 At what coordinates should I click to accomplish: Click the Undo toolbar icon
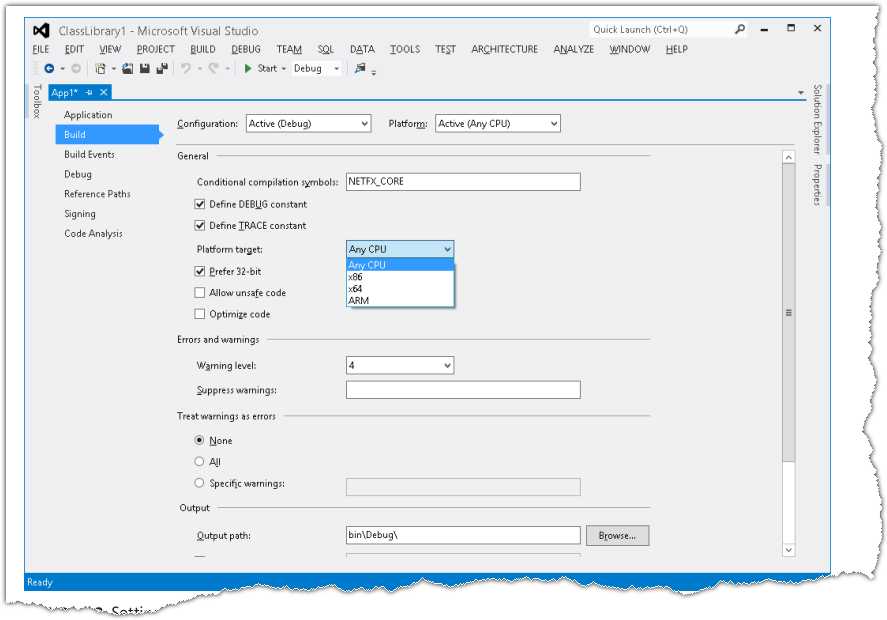coord(186,68)
